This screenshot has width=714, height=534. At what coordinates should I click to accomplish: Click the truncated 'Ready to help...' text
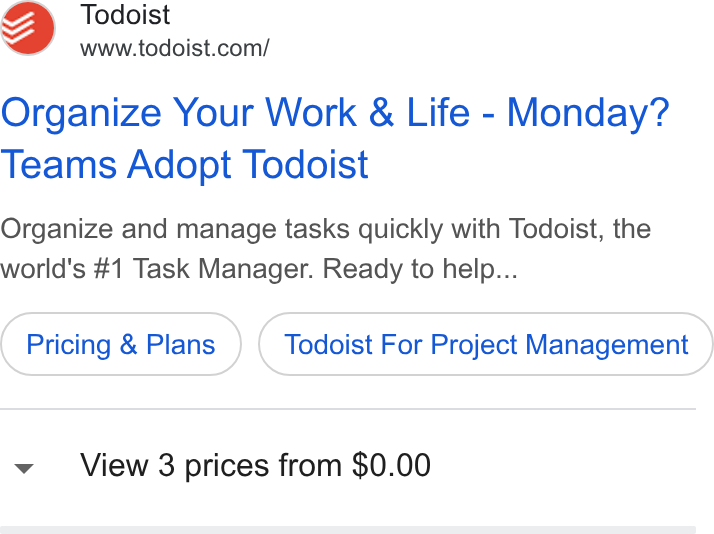point(420,269)
